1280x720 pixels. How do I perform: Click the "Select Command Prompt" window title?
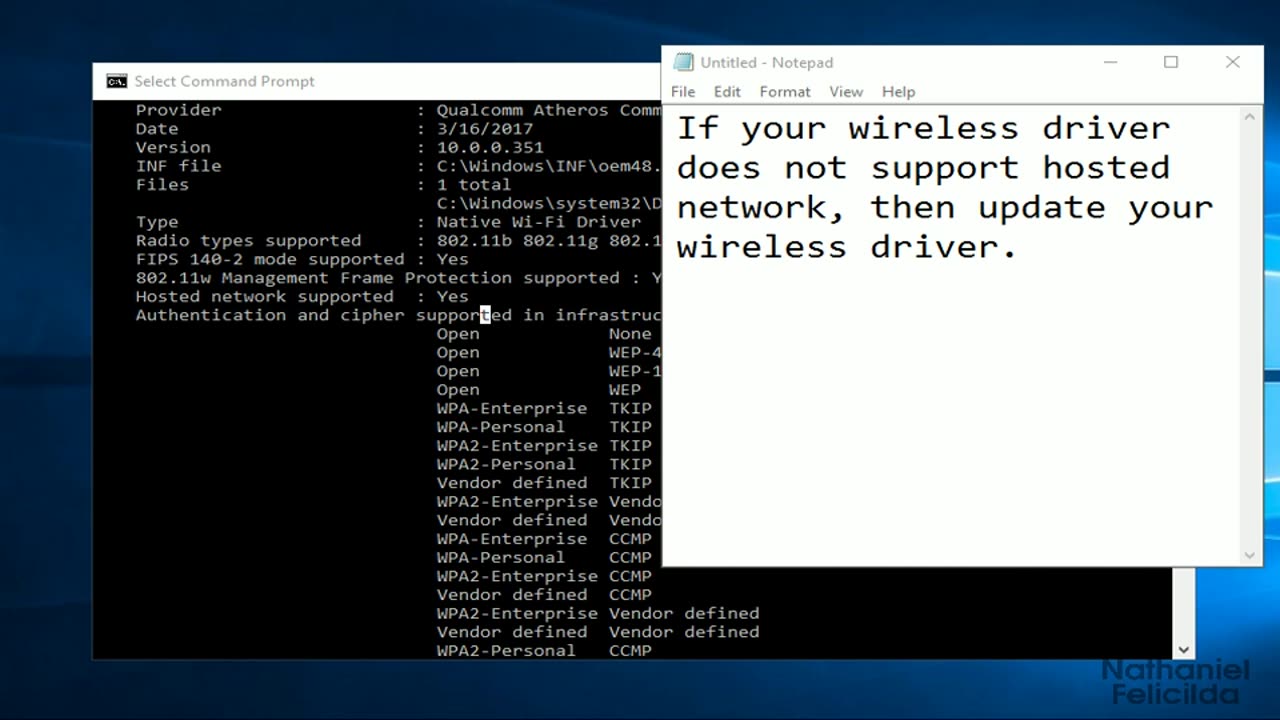pos(225,81)
